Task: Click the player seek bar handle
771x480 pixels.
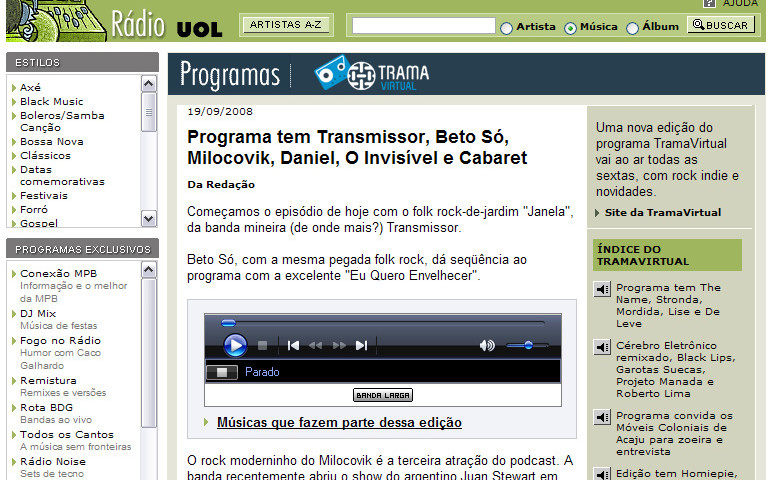Action: tap(228, 323)
